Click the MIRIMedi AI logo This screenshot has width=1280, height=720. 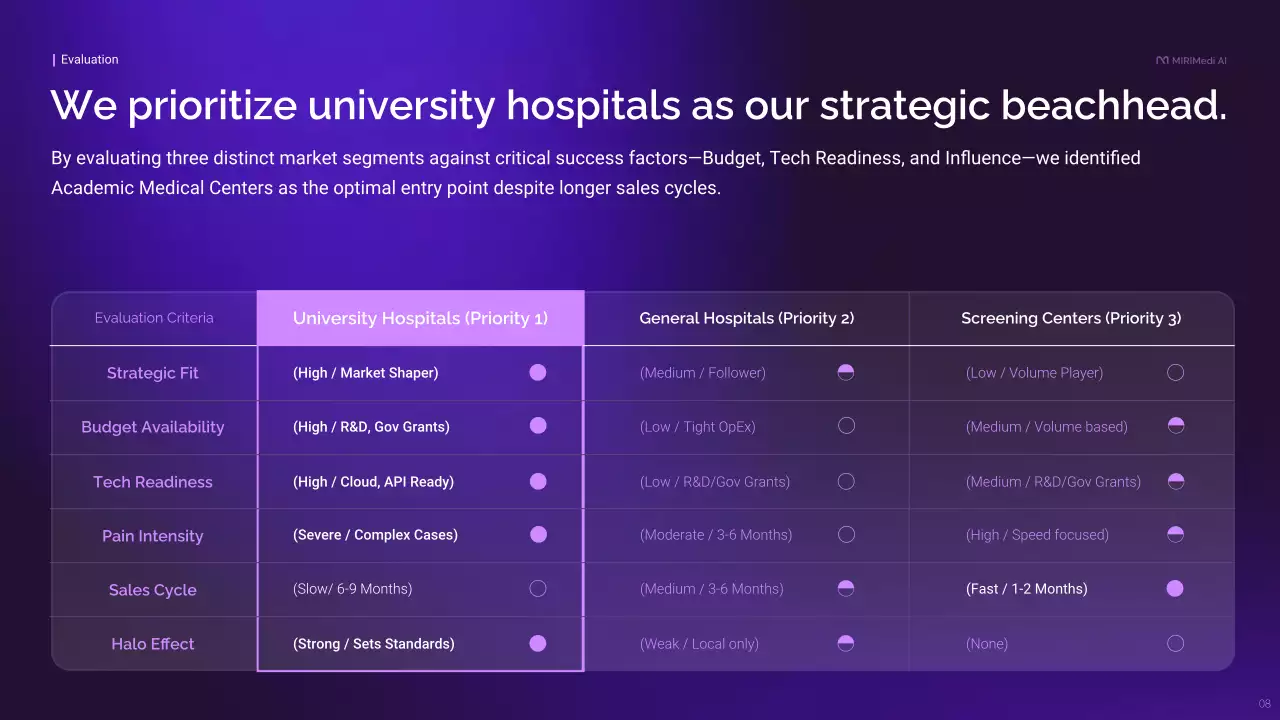[1191, 60]
